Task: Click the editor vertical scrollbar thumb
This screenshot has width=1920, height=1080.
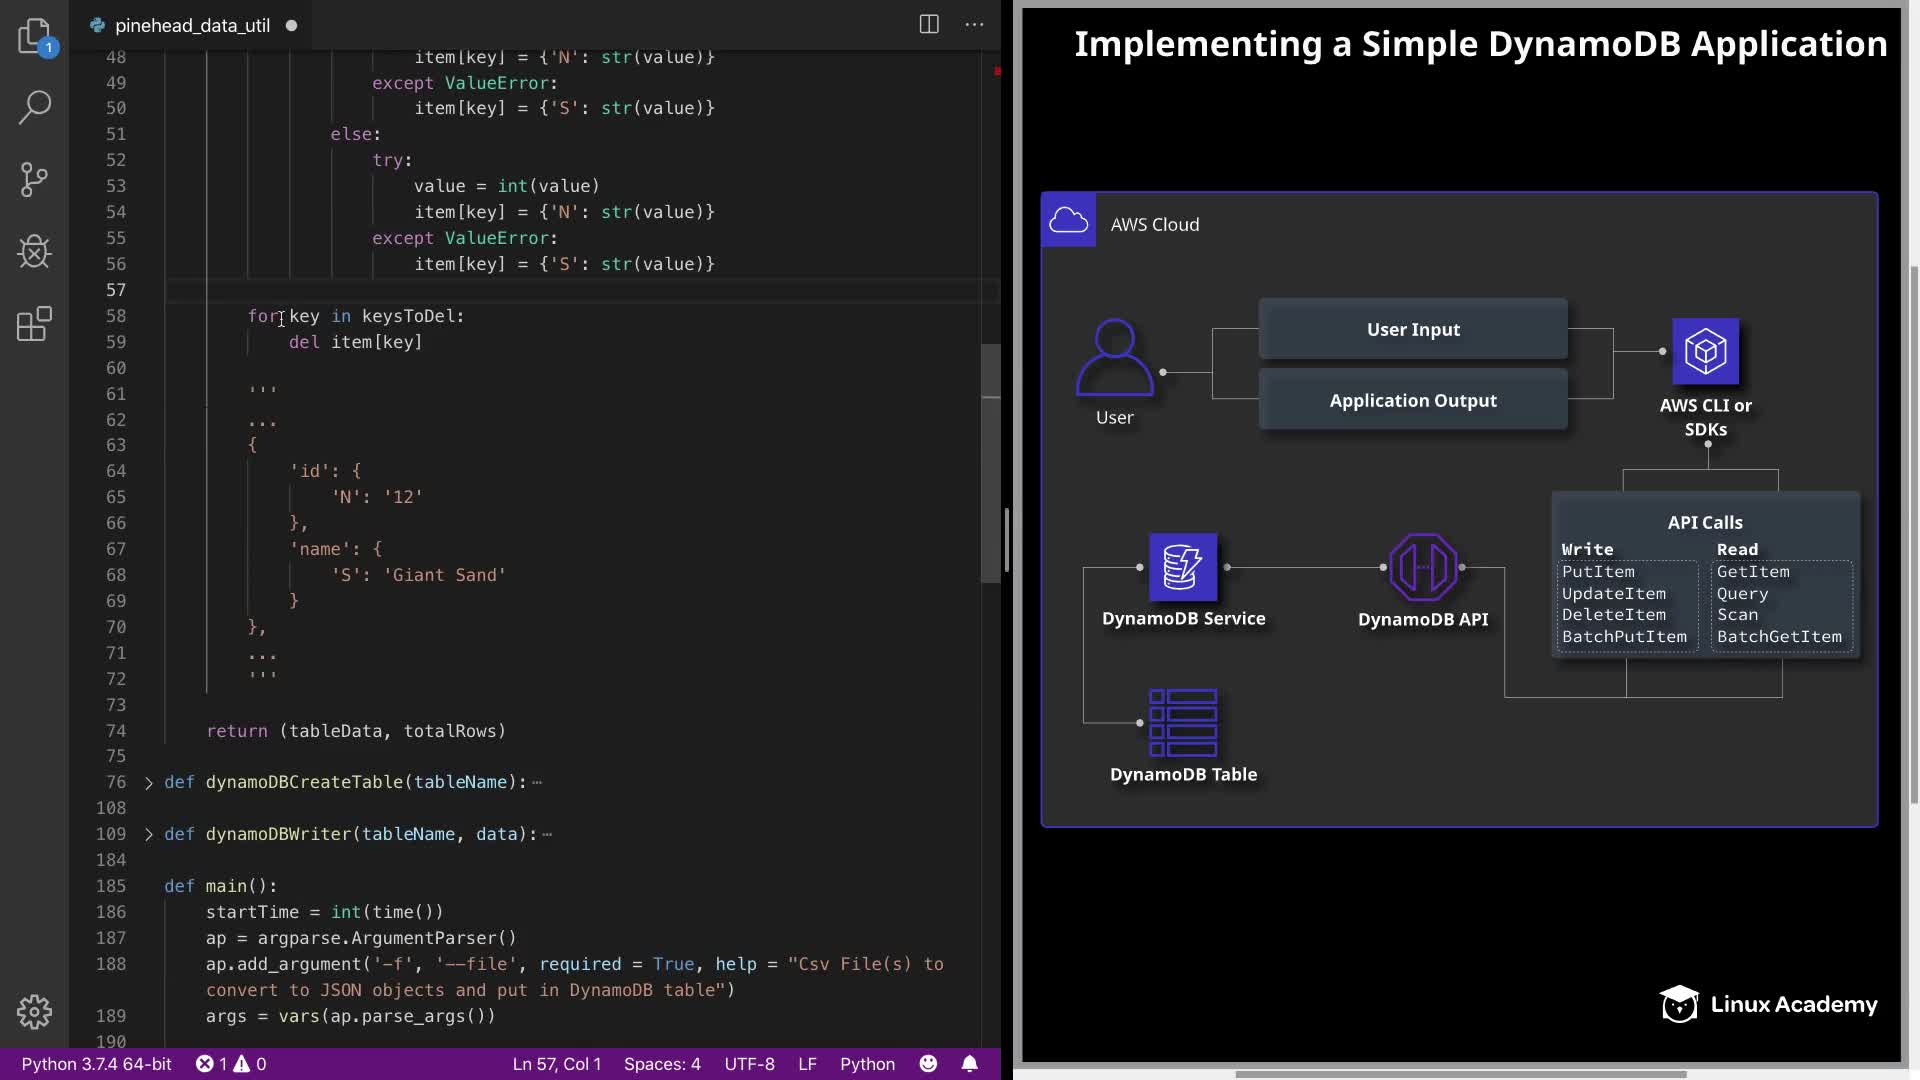Action: click(x=990, y=462)
